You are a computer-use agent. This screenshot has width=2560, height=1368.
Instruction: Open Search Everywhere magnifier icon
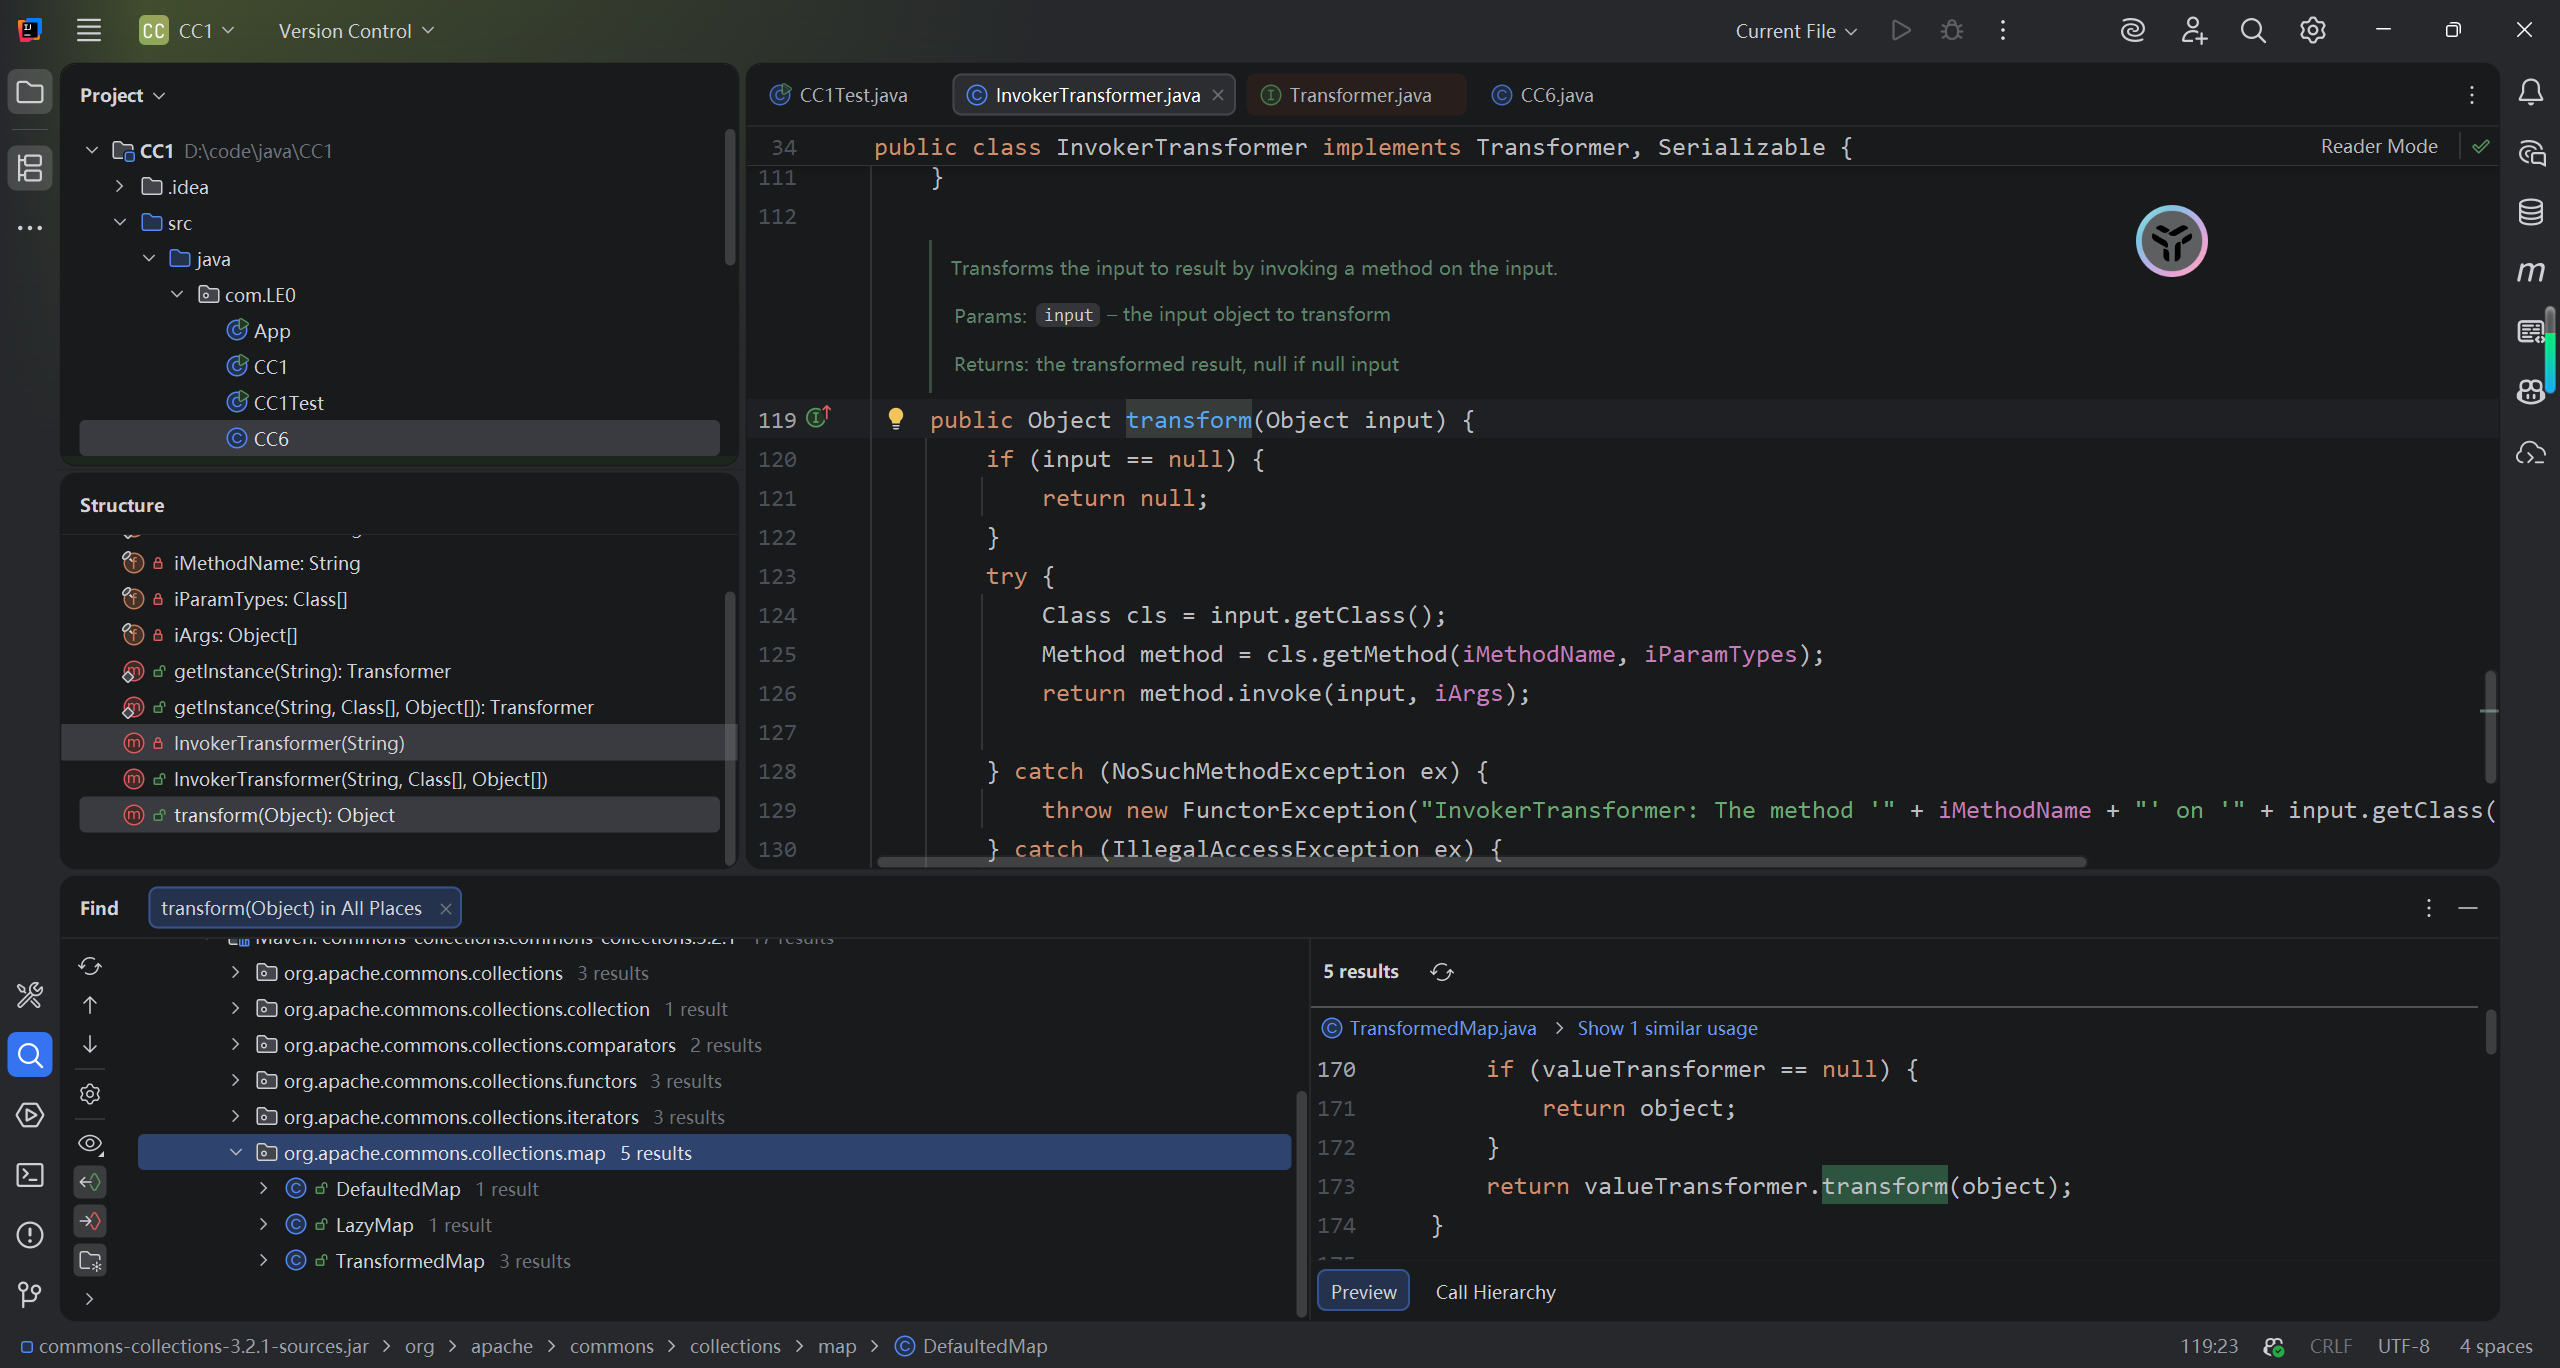(2252, 31)
